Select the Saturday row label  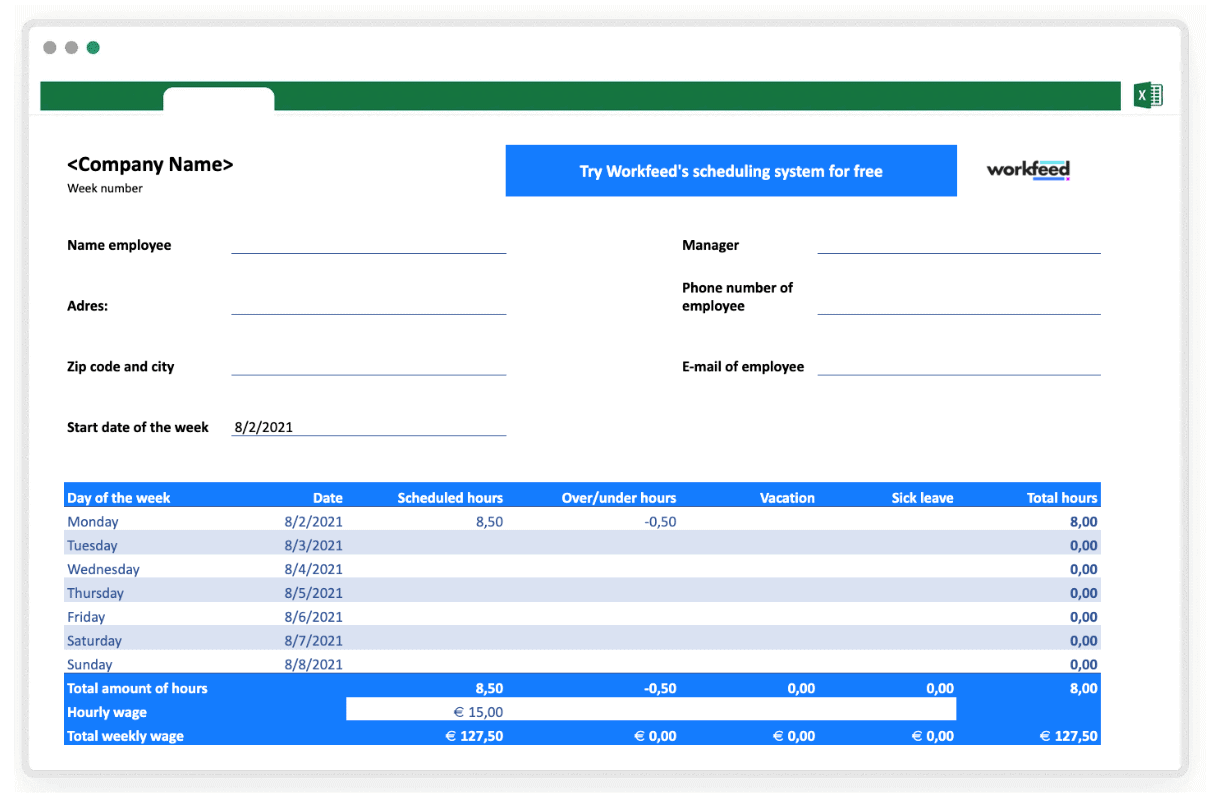pos(94,641)
